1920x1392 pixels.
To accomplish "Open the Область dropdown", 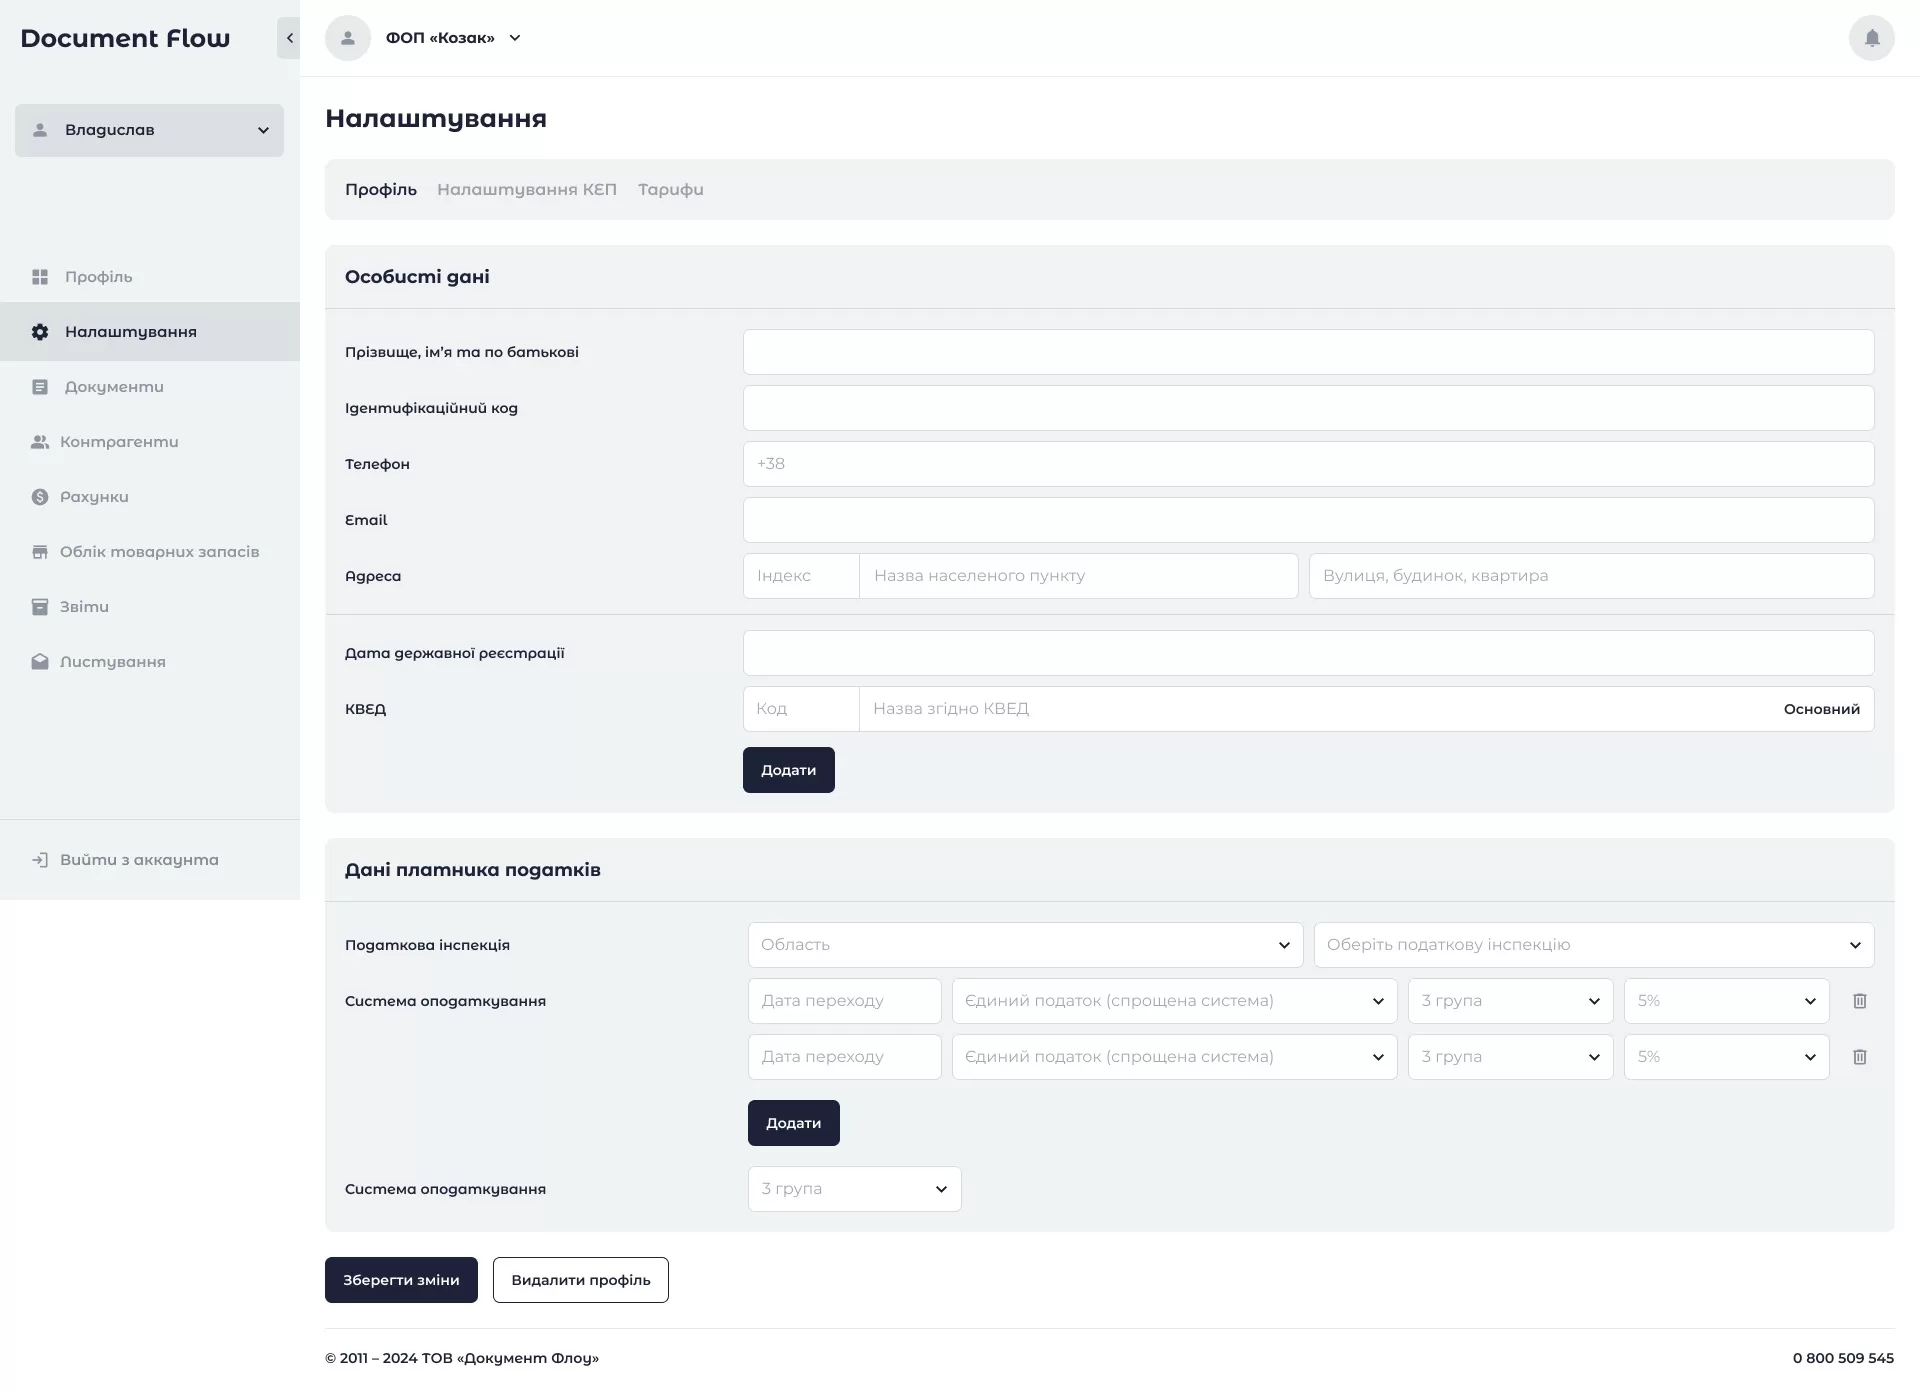I will click(1025, 945).
